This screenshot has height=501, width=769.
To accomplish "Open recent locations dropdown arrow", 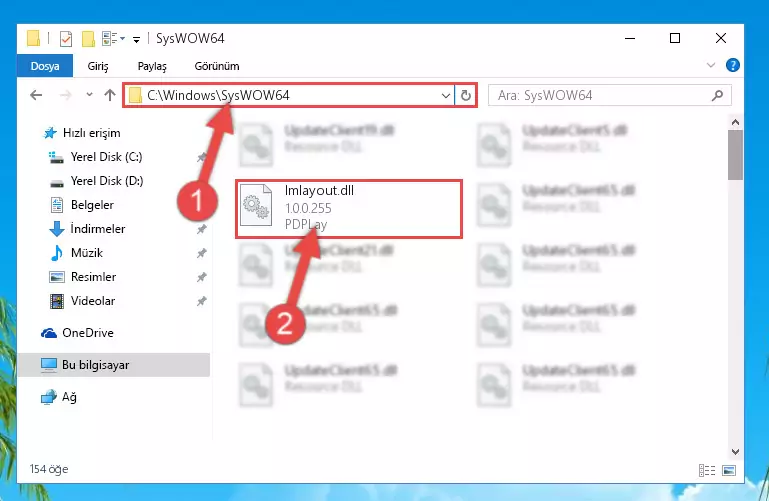I will [x=89, y=95].
